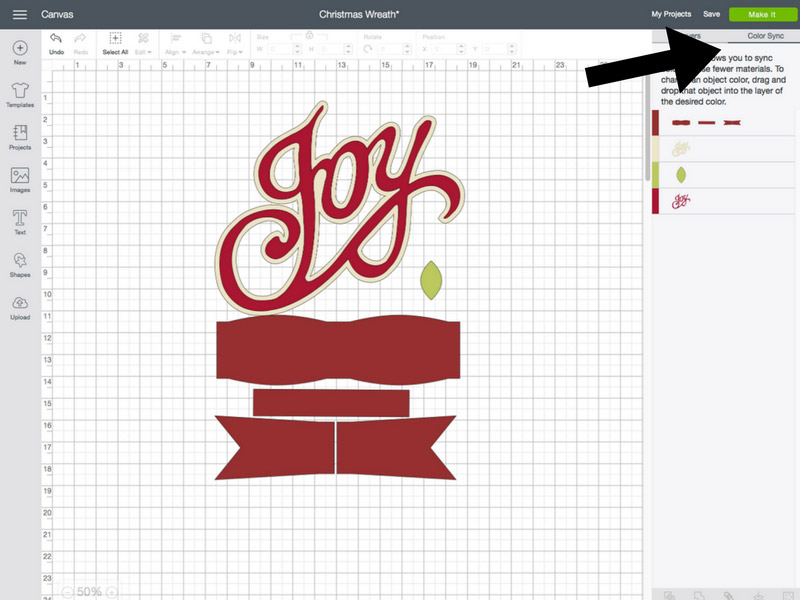This screenshot has width=800, height=600.
Task: Select the cream color bar
Action: [656, 148]
